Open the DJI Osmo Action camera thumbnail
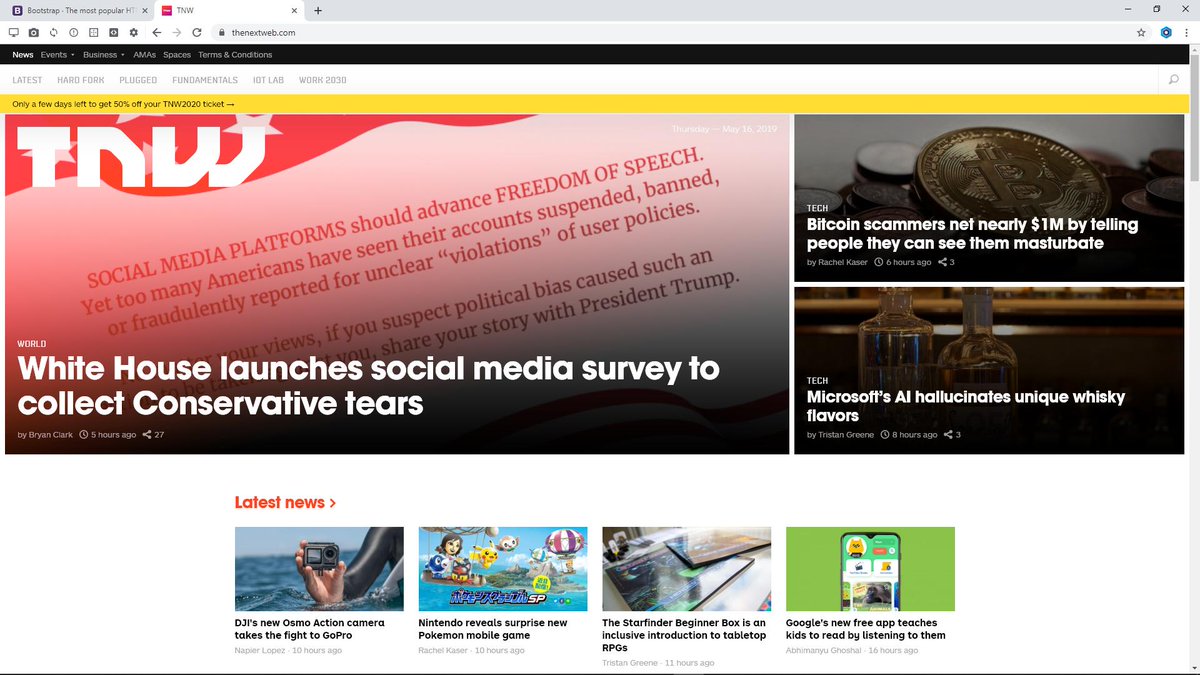 (319, 568)
